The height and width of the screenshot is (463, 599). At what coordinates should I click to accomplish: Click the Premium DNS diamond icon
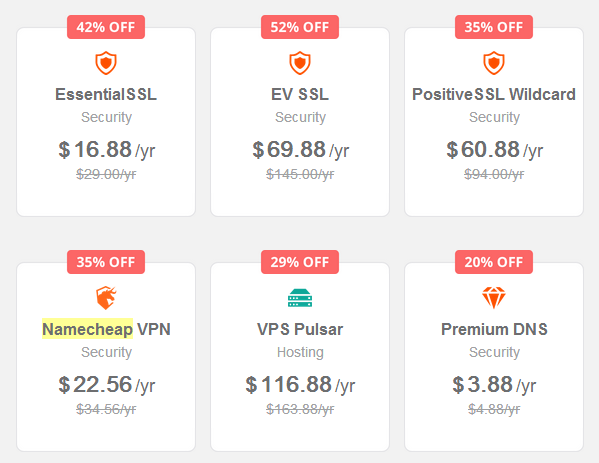[x=494, y=298]
